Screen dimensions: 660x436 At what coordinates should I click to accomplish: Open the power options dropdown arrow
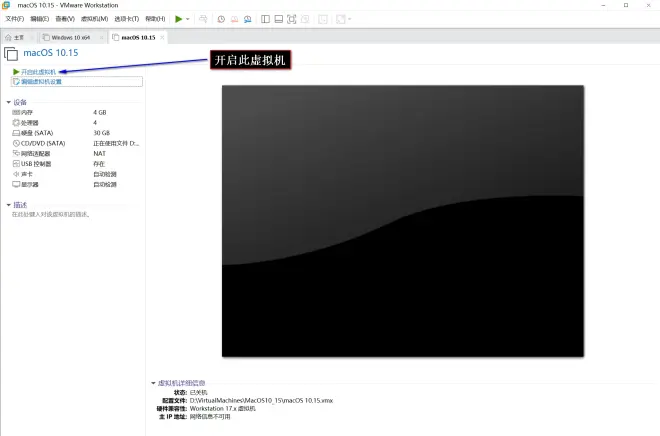pyautogui.click(x=188, y=19)
